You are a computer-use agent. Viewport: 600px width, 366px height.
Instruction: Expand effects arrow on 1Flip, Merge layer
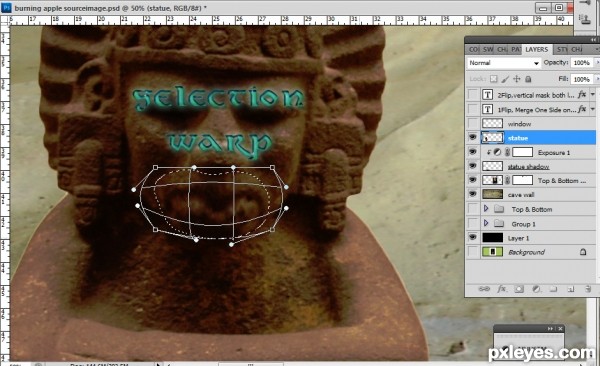(593, 109)
